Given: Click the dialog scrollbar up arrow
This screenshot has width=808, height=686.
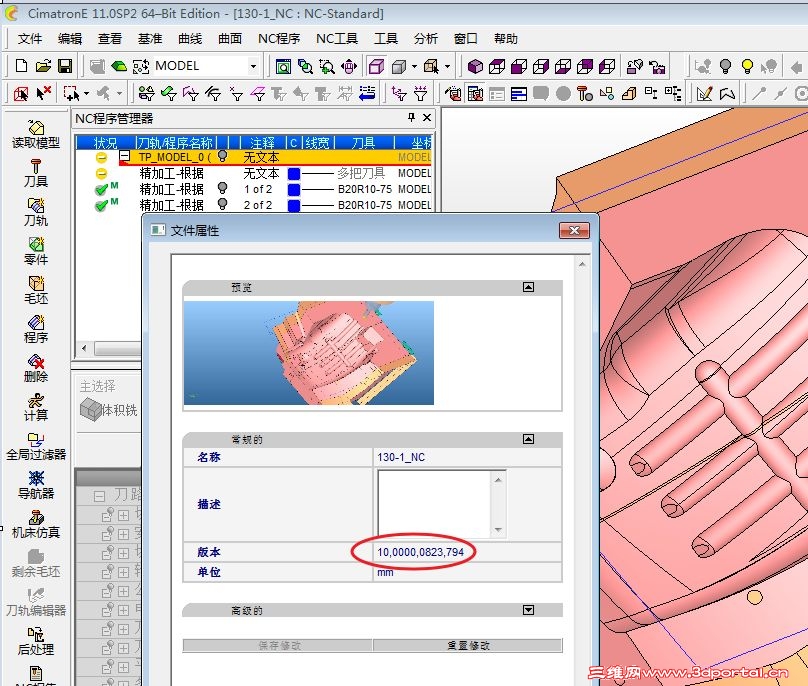Looking at the screenshot, I should point(582,264).
